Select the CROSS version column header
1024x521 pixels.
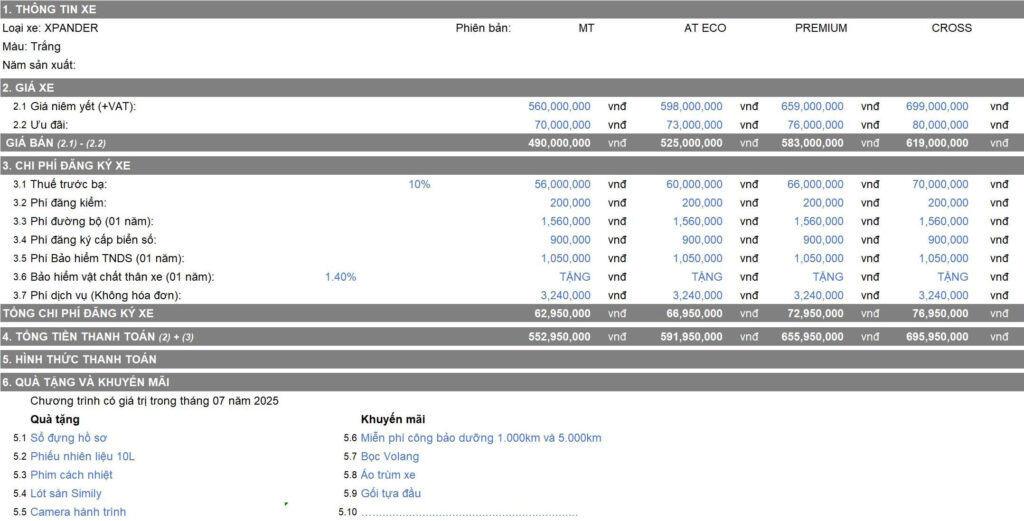point(951,28)
